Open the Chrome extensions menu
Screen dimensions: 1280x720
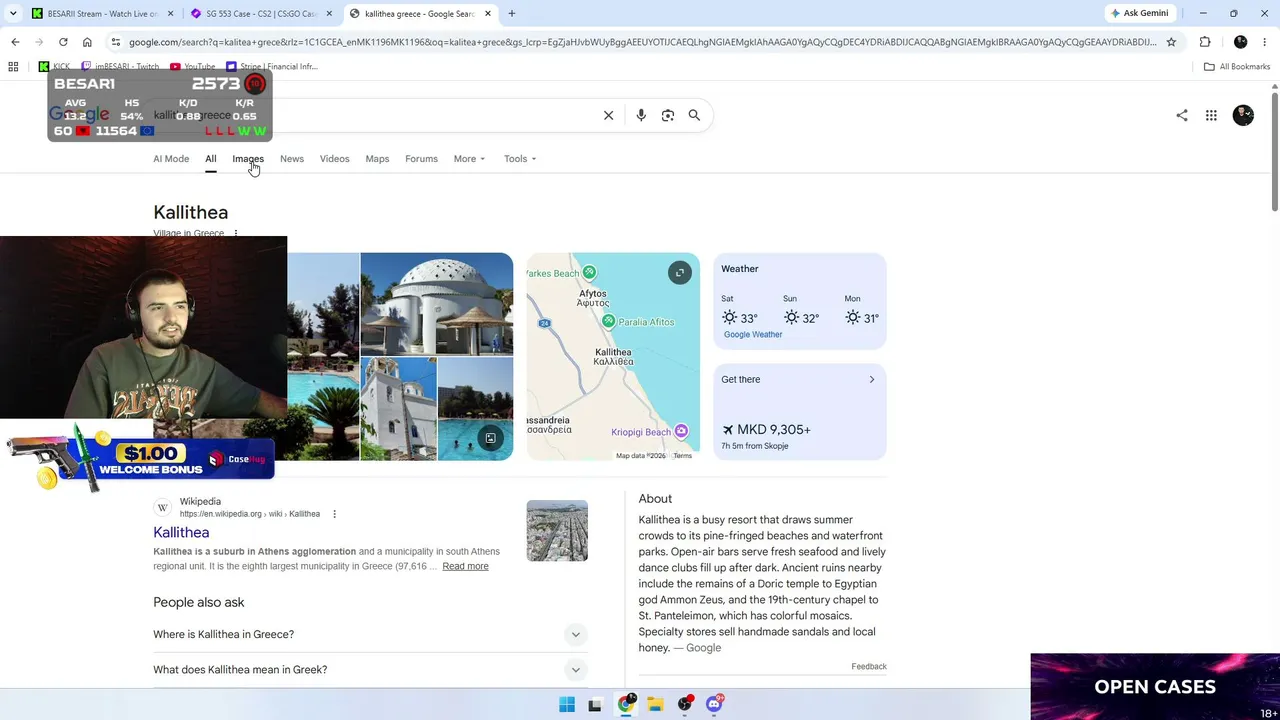click(1205, 42)
